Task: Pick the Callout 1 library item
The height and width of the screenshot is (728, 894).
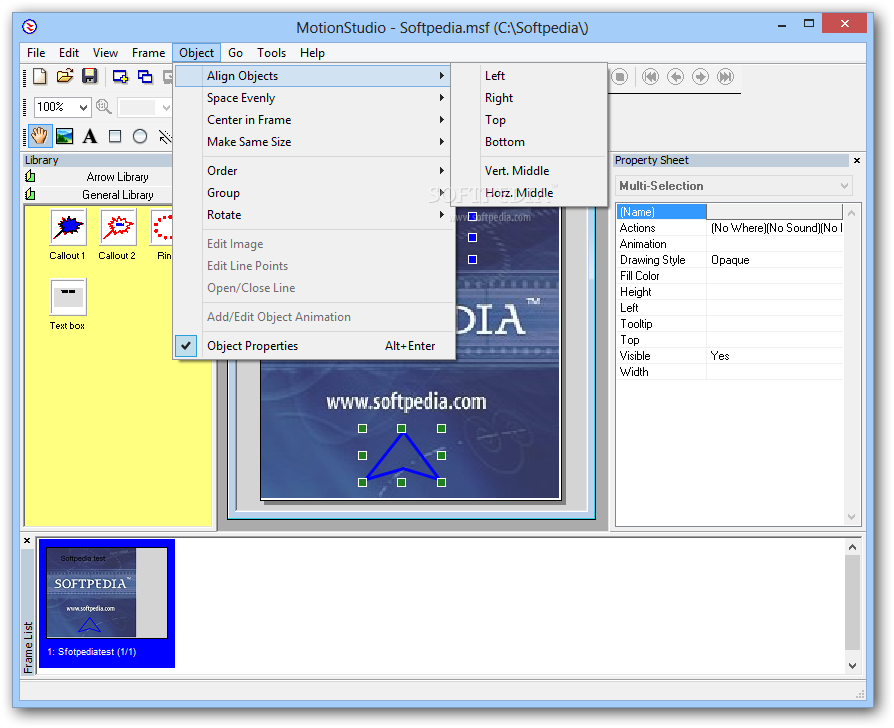Action: 68,234
